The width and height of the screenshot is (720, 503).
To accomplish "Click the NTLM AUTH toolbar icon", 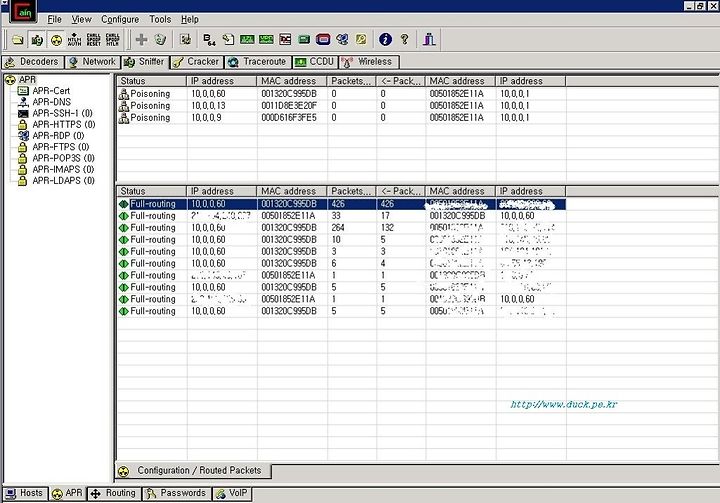I will 74,40.
